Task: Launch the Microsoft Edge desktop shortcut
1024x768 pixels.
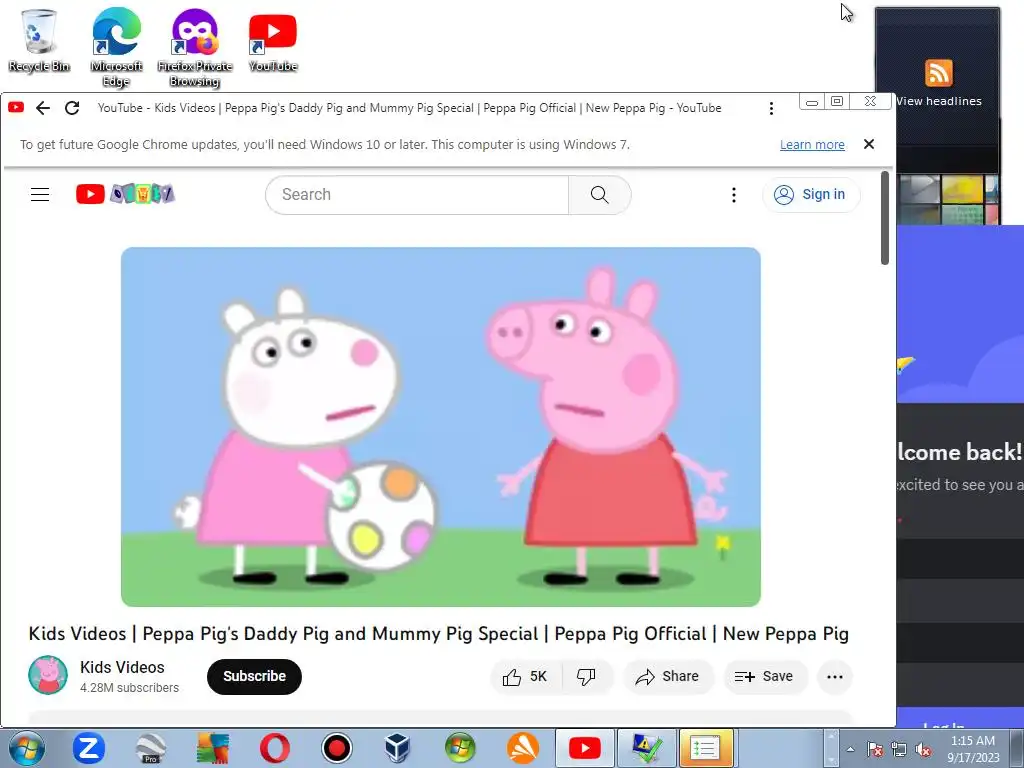Action: [x=116, y=47]
